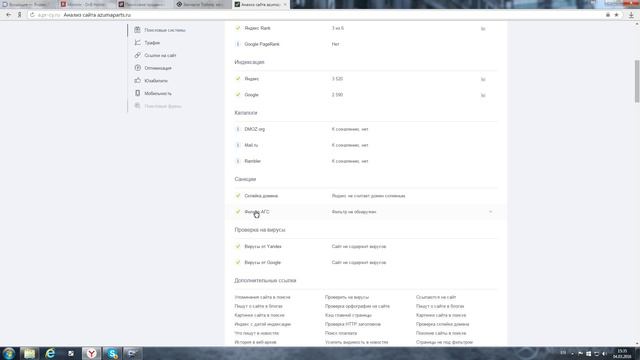
Task: Open link Проверка HTTP заголовков
Action: pos(353,324)
